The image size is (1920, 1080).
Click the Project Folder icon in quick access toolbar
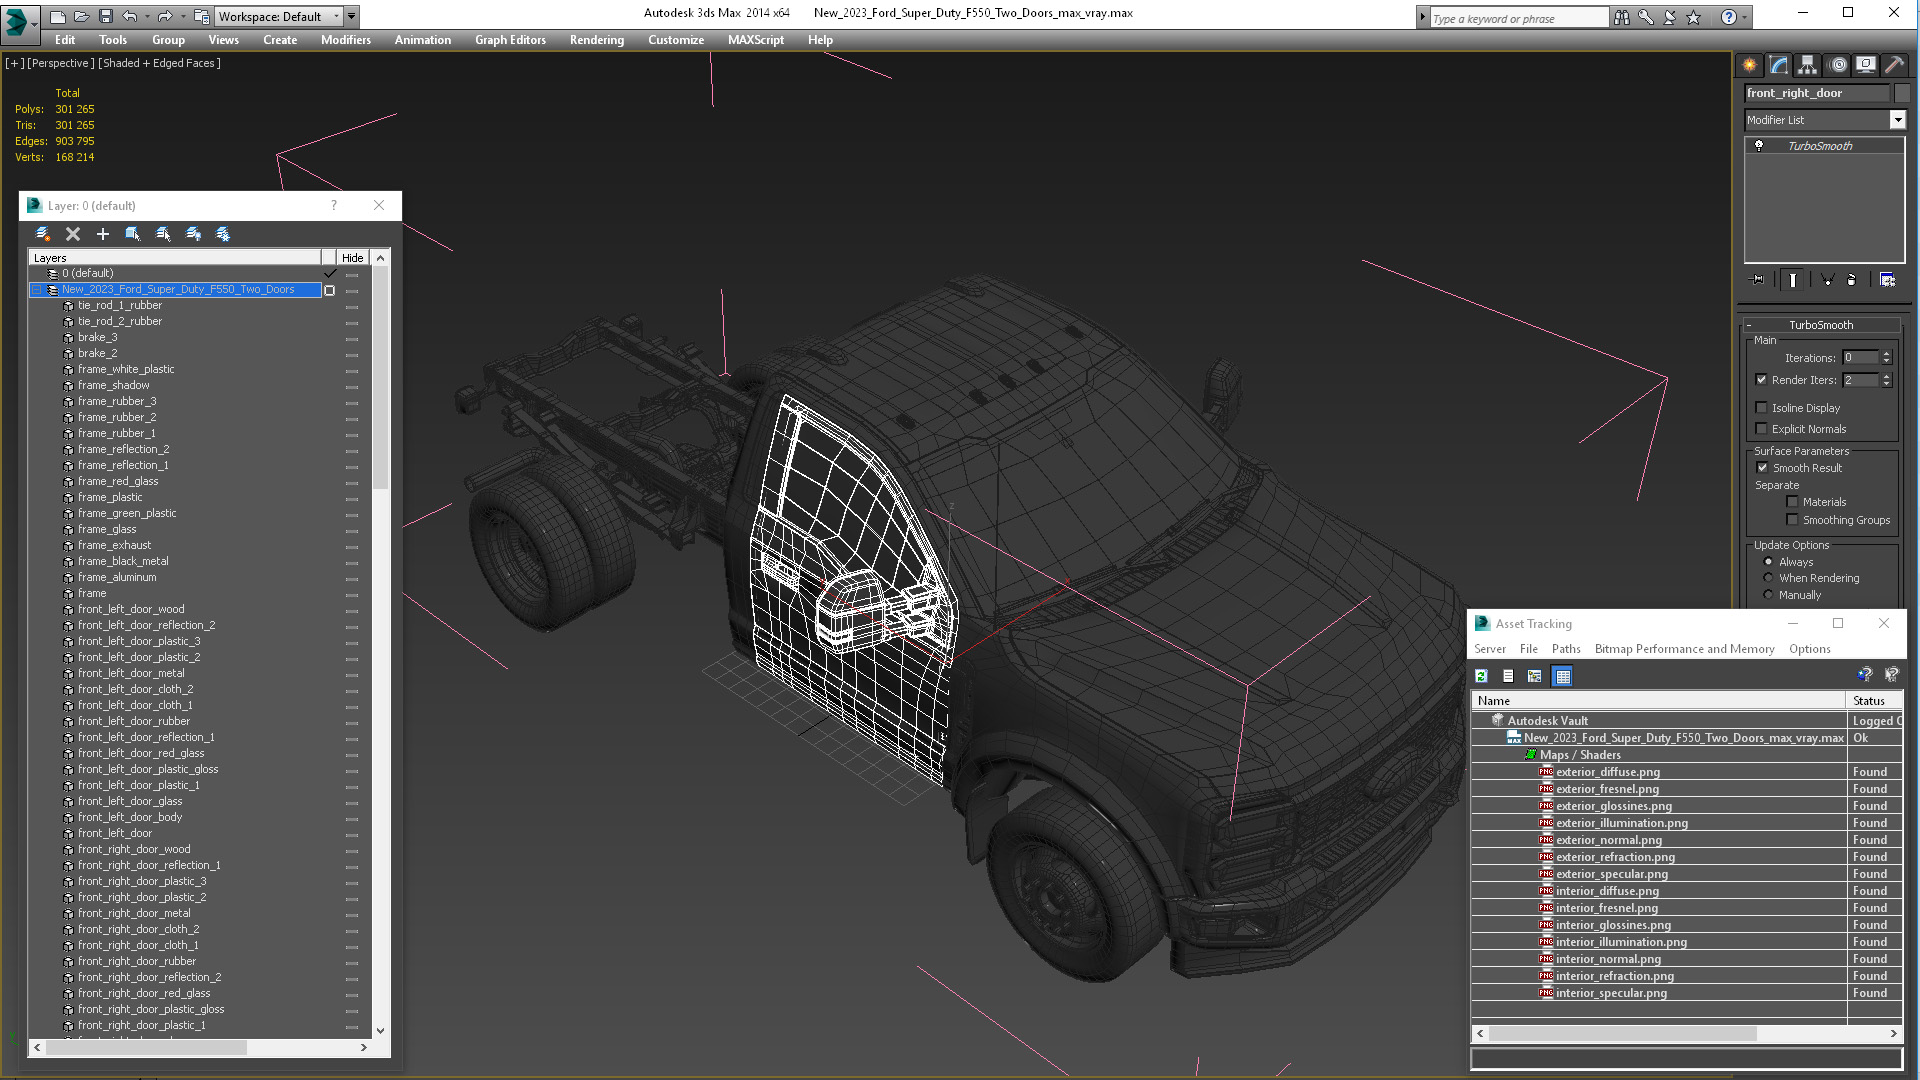coord(201,16)
